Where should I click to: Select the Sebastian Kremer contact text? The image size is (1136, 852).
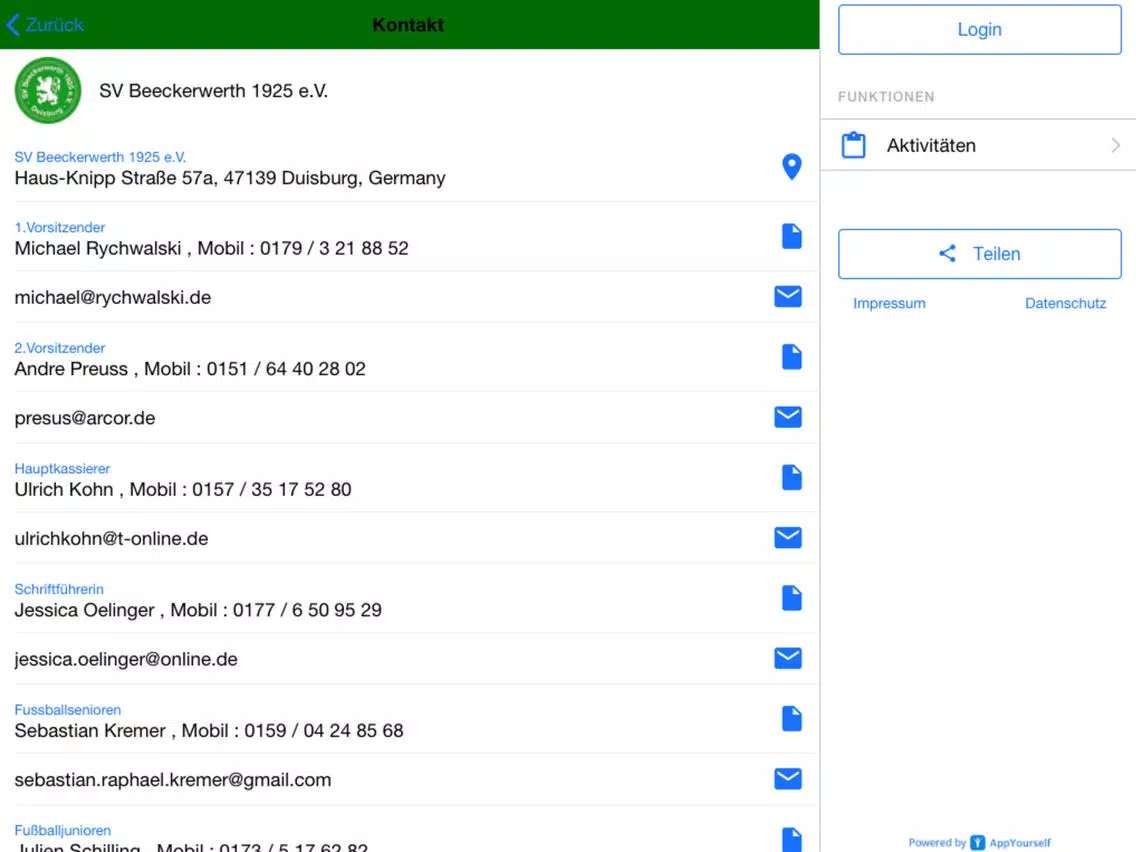pos(209,730)
